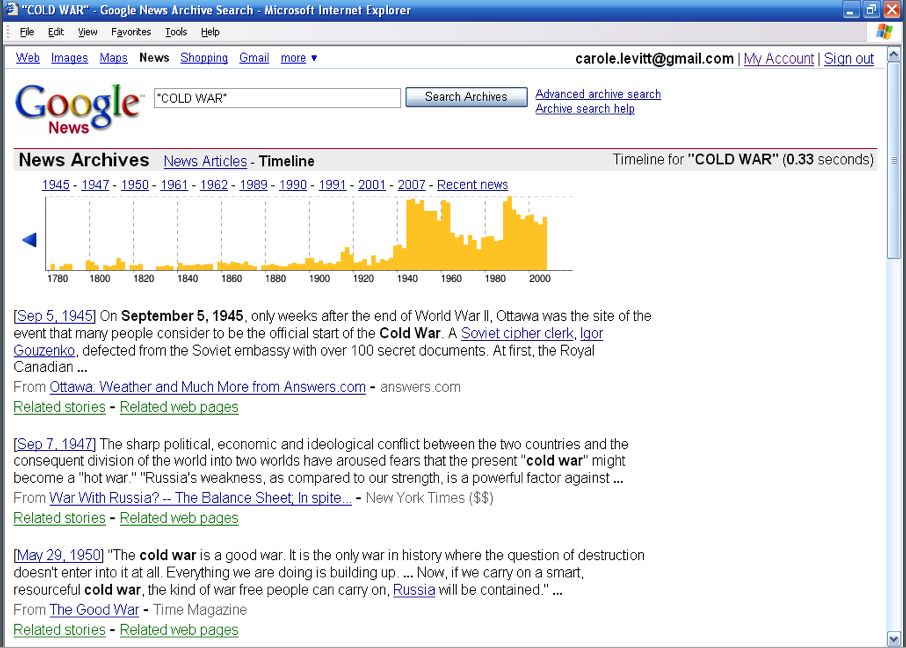Jump to year 1990 in timeline links
The width and height of the screenshot is (906, 648).
pyautogui.click(x=293, y=185)
